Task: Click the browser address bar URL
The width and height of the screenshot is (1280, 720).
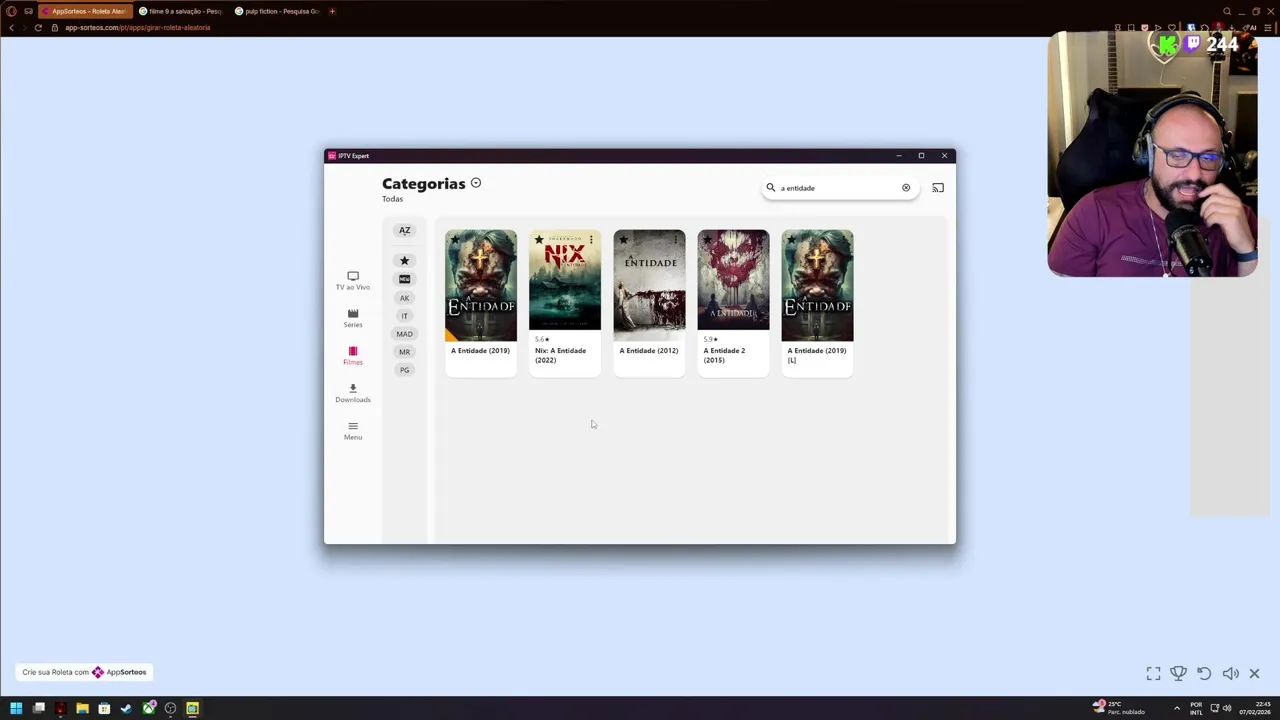Action: (x=138, y=27)
